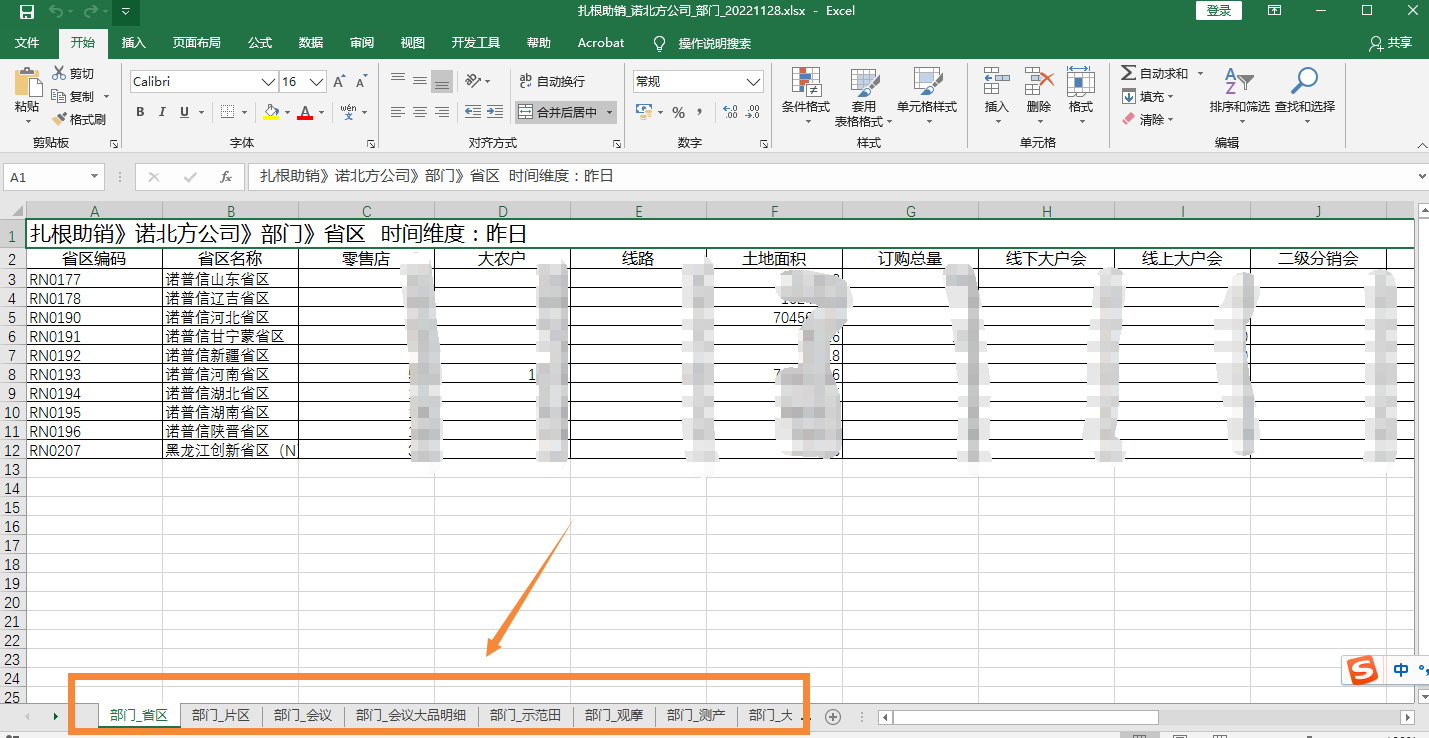Switch to the Acrobat ribbon tab
1429x738 pixels.
tap(601, 43)
